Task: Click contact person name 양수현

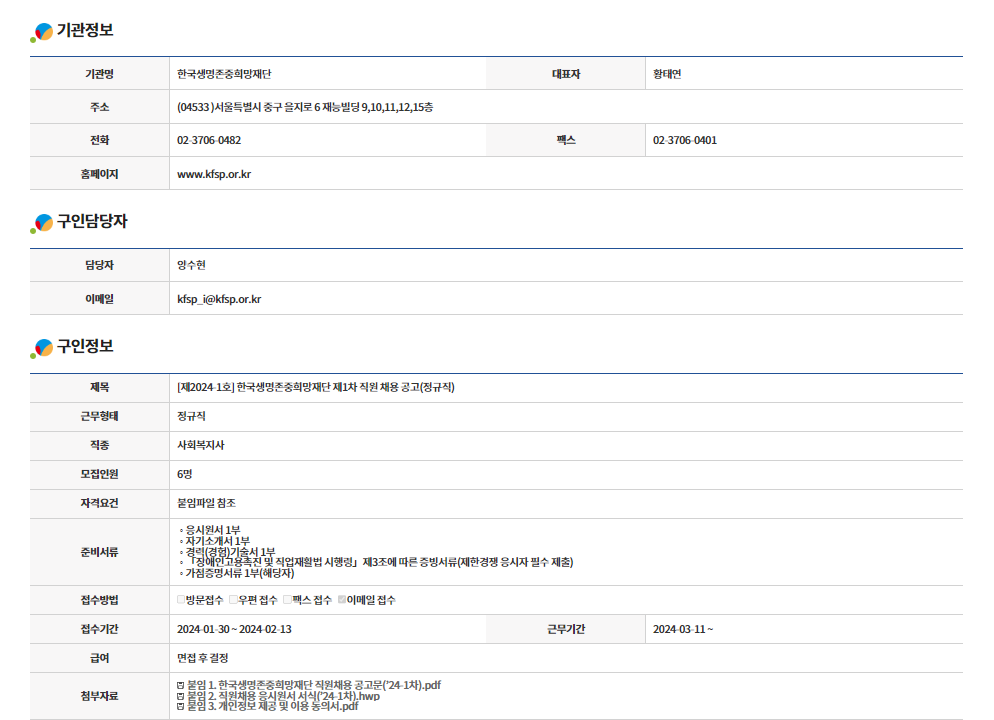Action: coord(191,265)
